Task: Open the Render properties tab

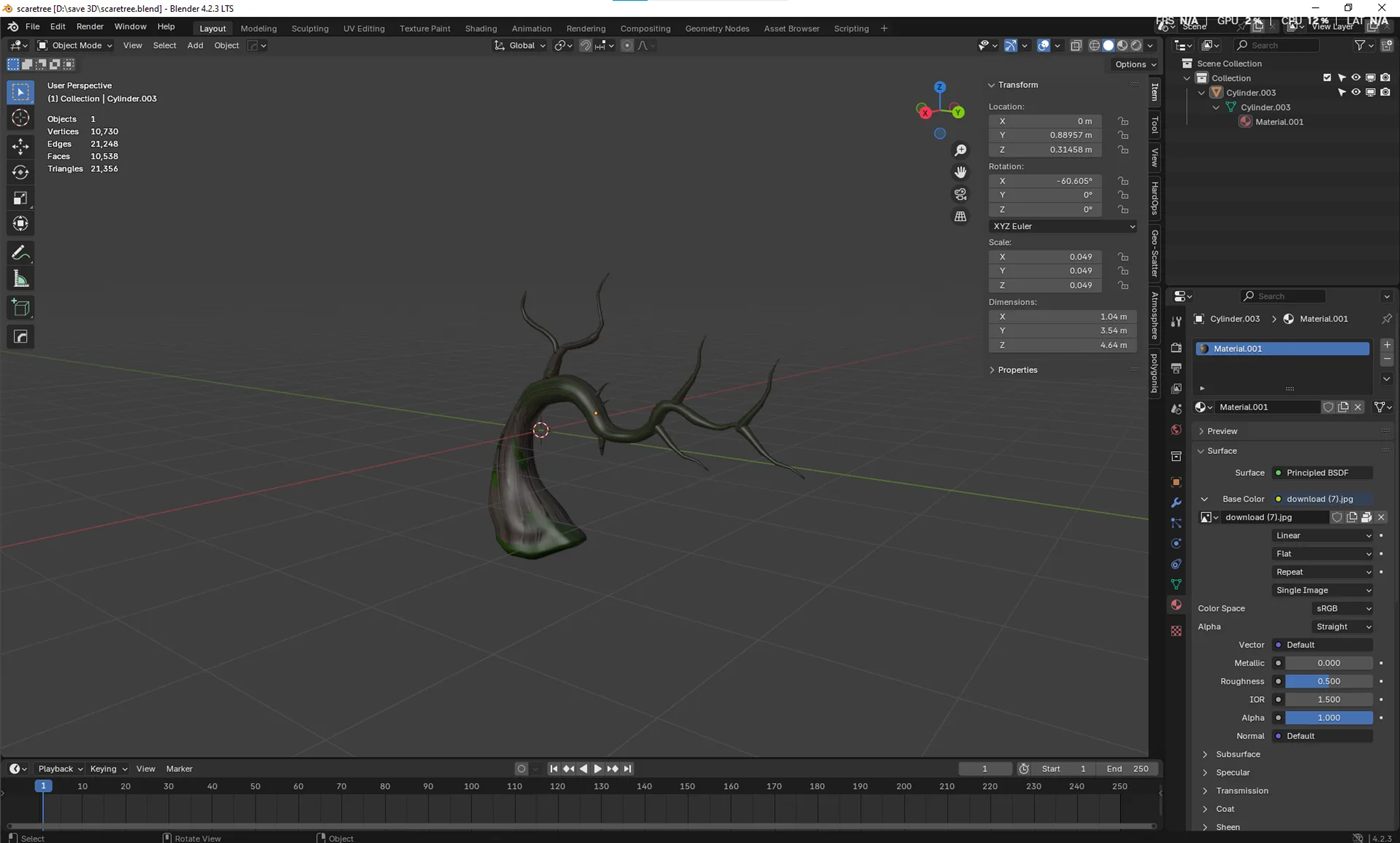Action: click(x=1176, y=347)
